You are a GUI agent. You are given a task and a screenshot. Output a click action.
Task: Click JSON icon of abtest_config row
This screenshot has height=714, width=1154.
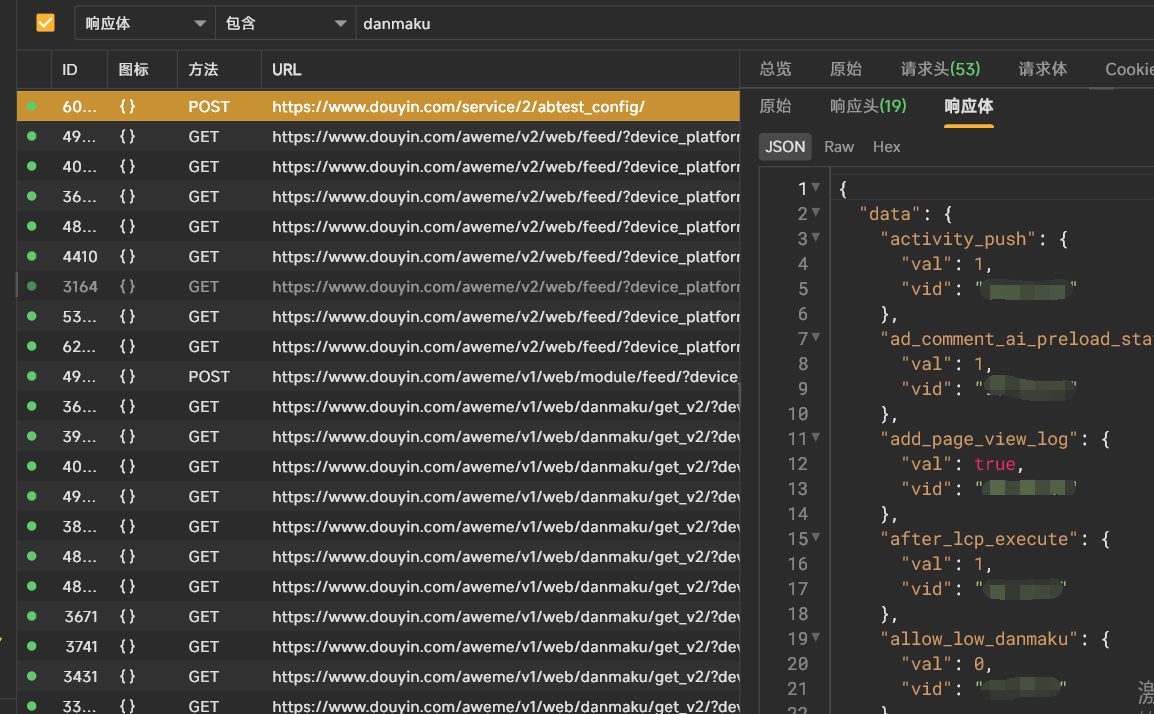[x=127, y=107]
